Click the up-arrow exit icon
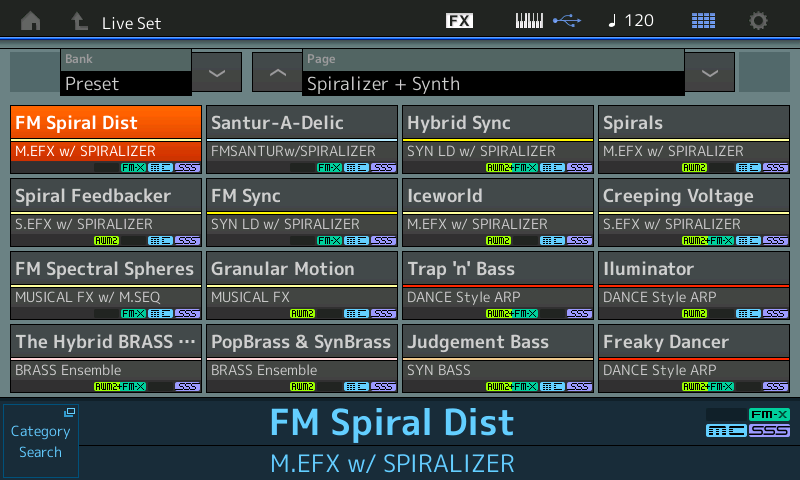The height and width of the screenshot is (480, 800). tap(79, 21)
